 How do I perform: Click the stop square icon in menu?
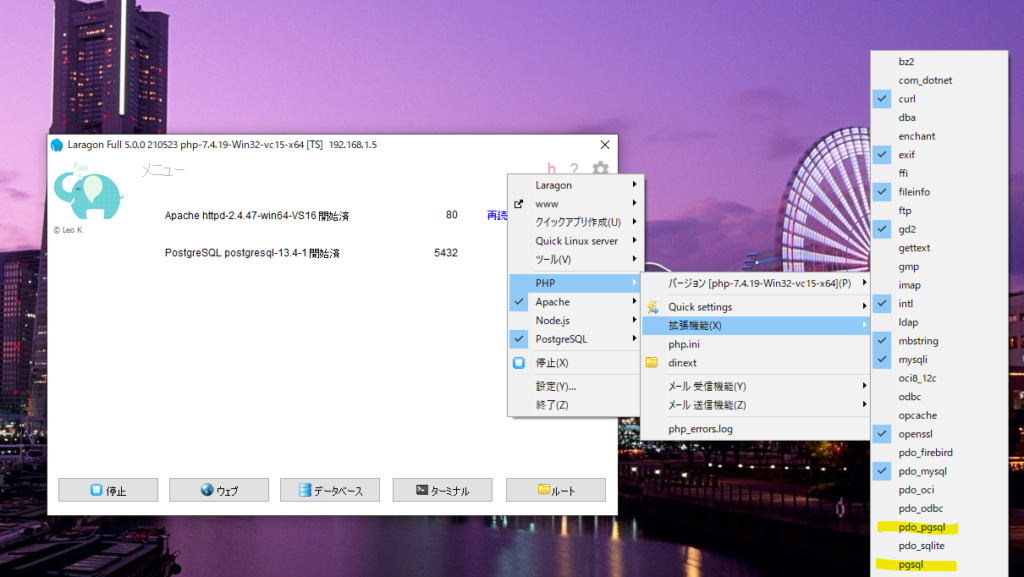[519, 362]
